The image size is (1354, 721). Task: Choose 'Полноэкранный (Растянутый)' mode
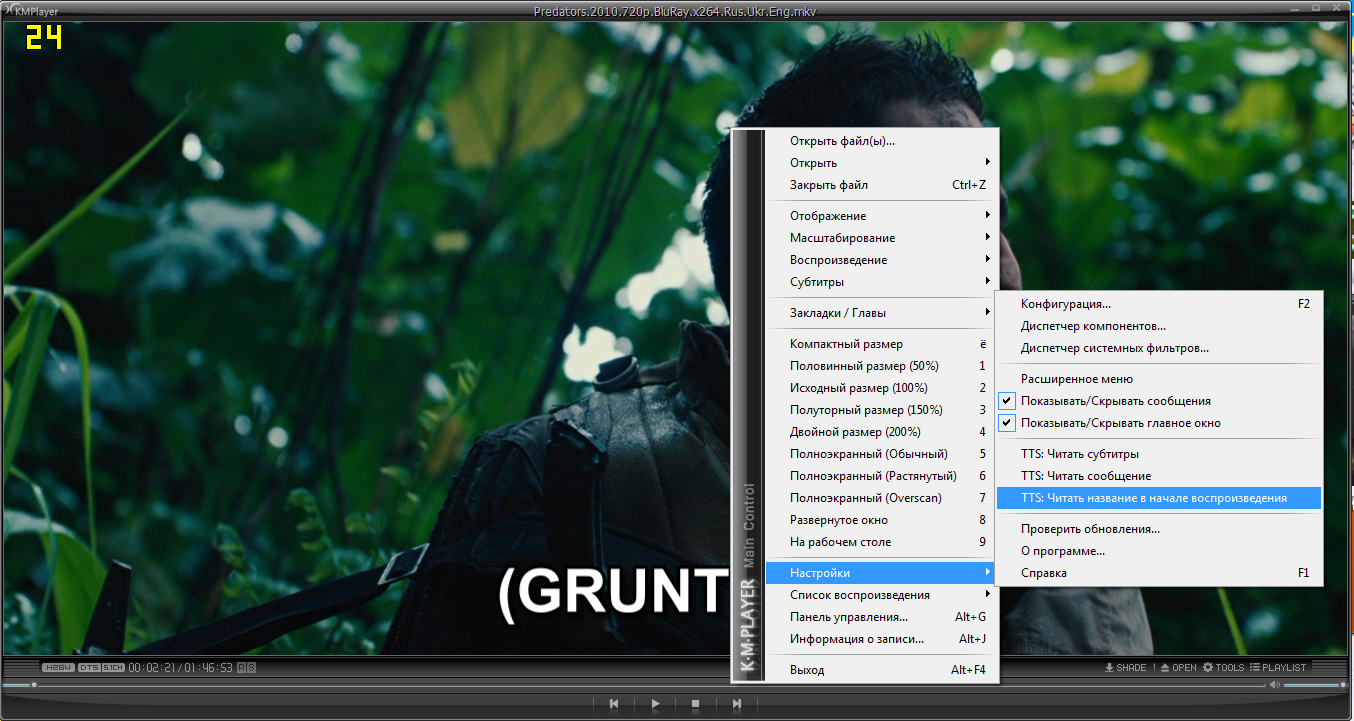[x=881, y=476]
